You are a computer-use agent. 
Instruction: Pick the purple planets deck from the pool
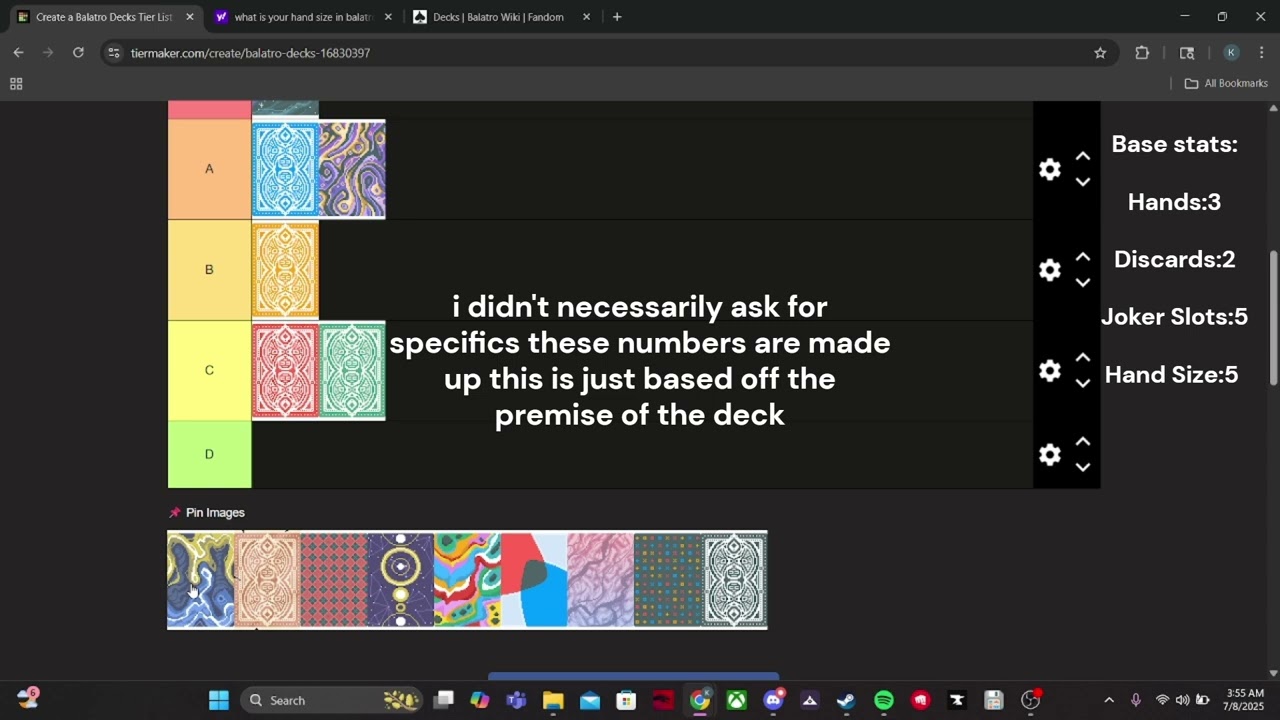pos(400,580)
